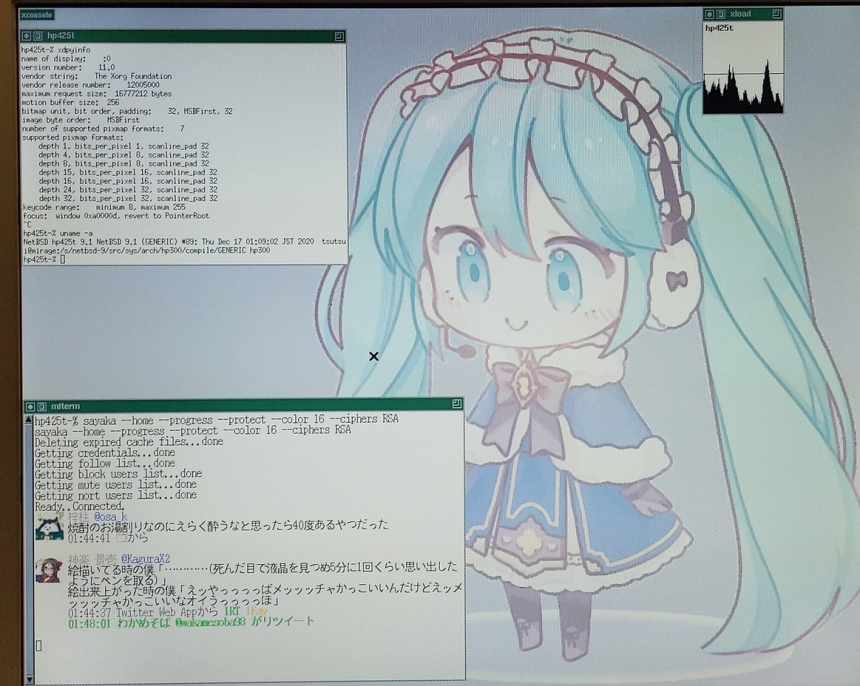Viewport: 860px width, 686px height.
Task: Click the mlterm vertical scrollbar track
Action: pyautogui.click(x=29, y=548)
